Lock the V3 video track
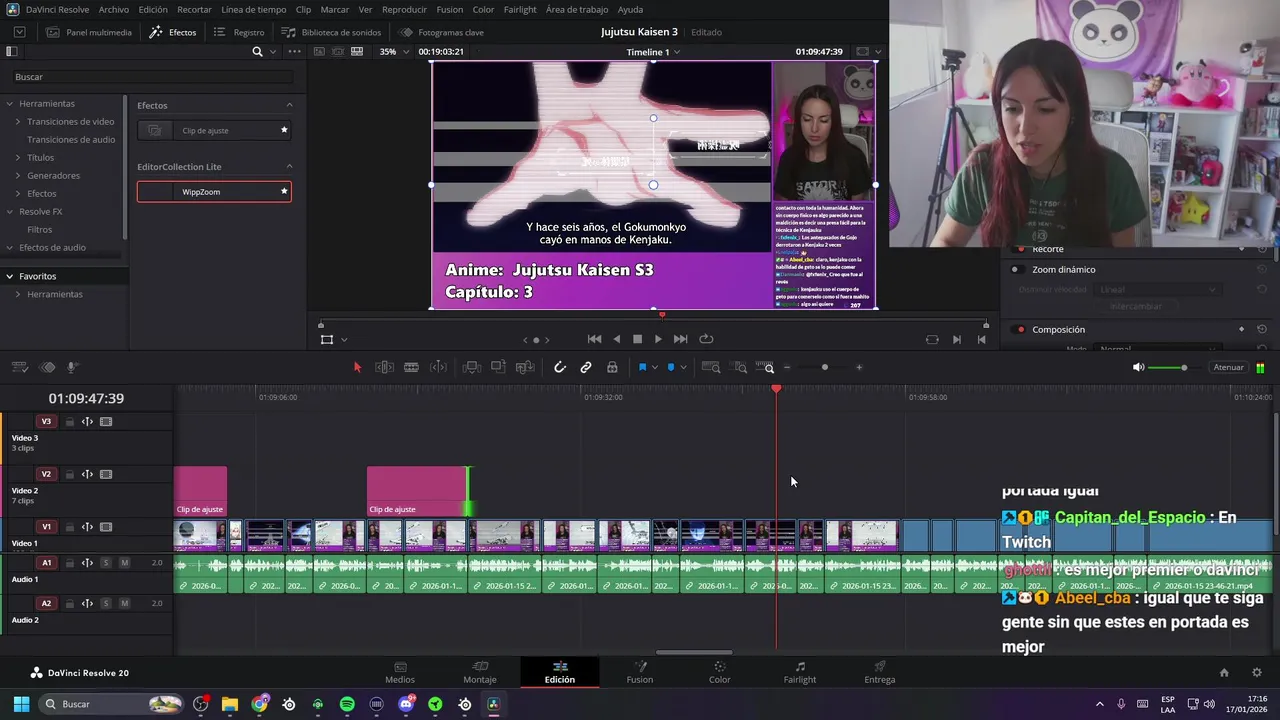 (x=69, y=422)
